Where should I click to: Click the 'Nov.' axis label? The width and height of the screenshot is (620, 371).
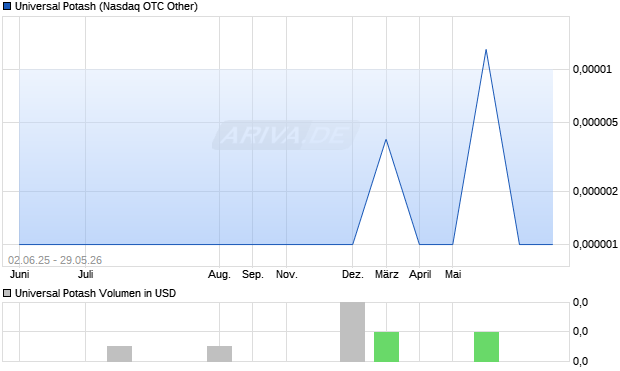point(287,274)
